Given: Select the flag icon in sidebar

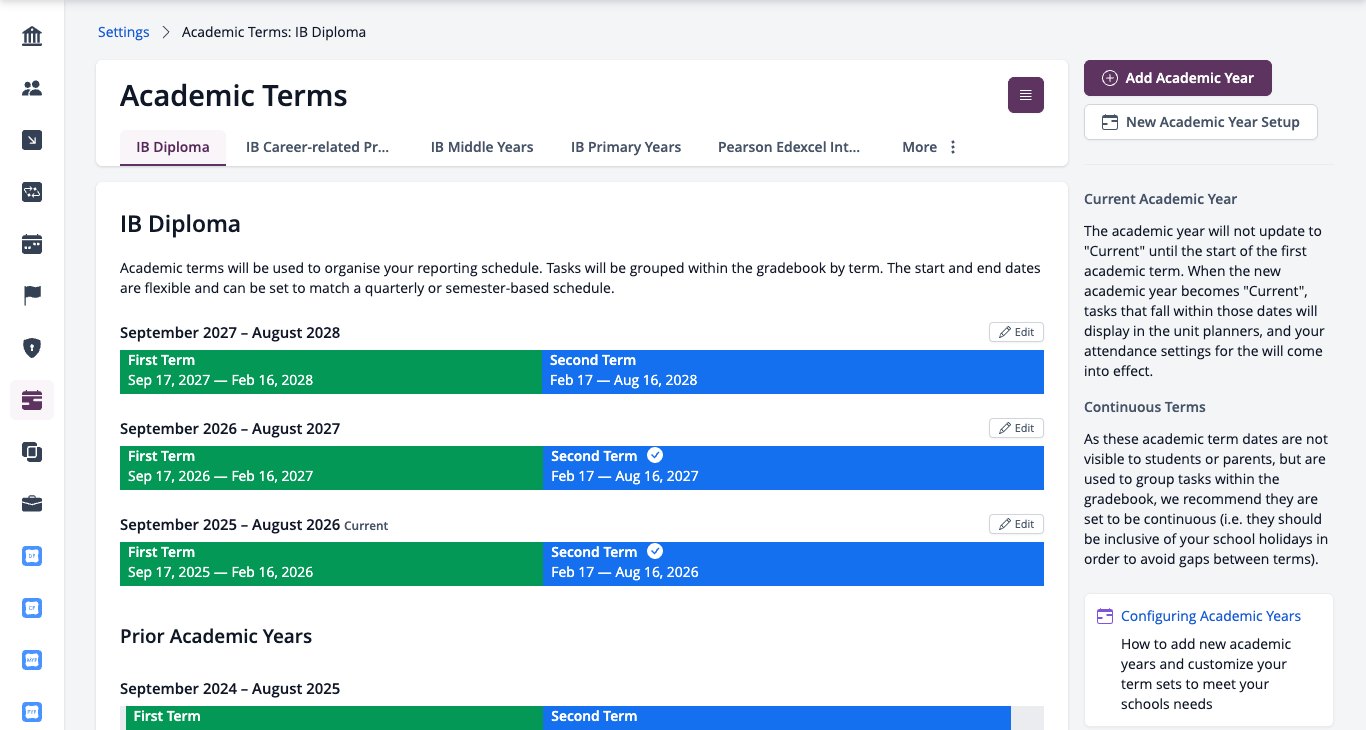Looking at the screenshot, I should point(32,296).
